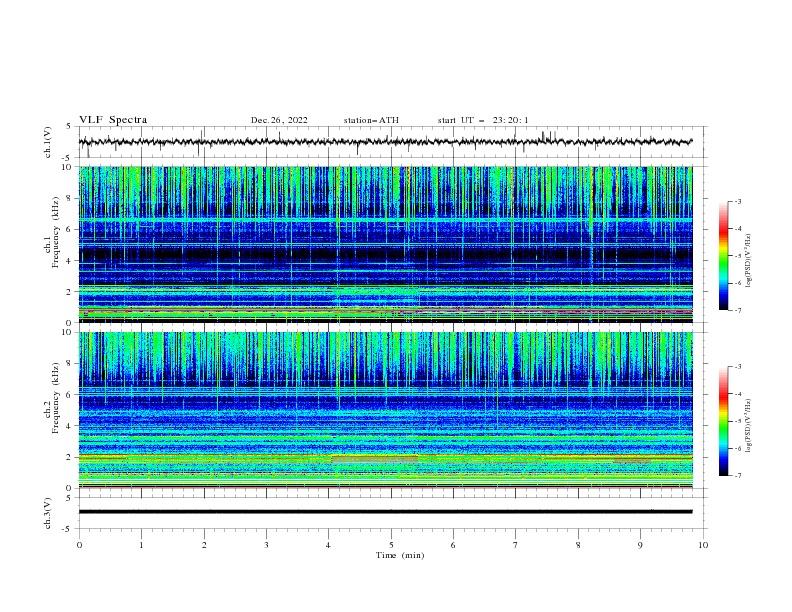The image size is (792, 612).
Task: Click the "8" tick on ch.2 frequency axis
Action: click(x=70, y=364)
